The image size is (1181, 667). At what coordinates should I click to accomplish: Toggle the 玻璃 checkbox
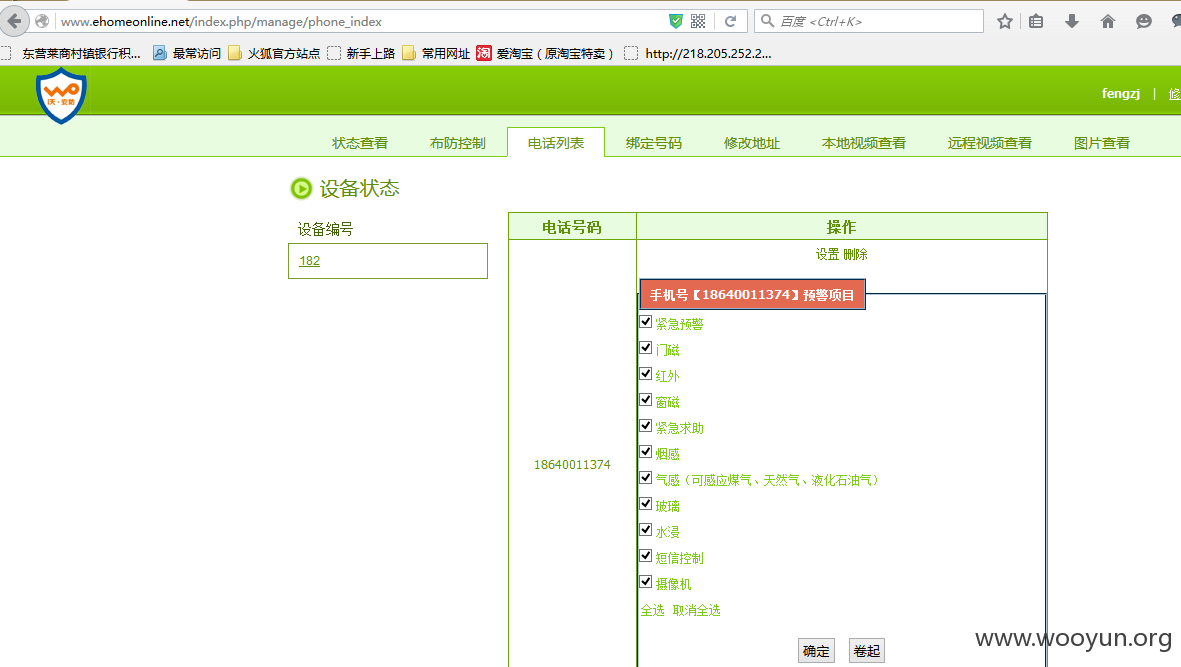pyautogui.click(x=645, y=504)
